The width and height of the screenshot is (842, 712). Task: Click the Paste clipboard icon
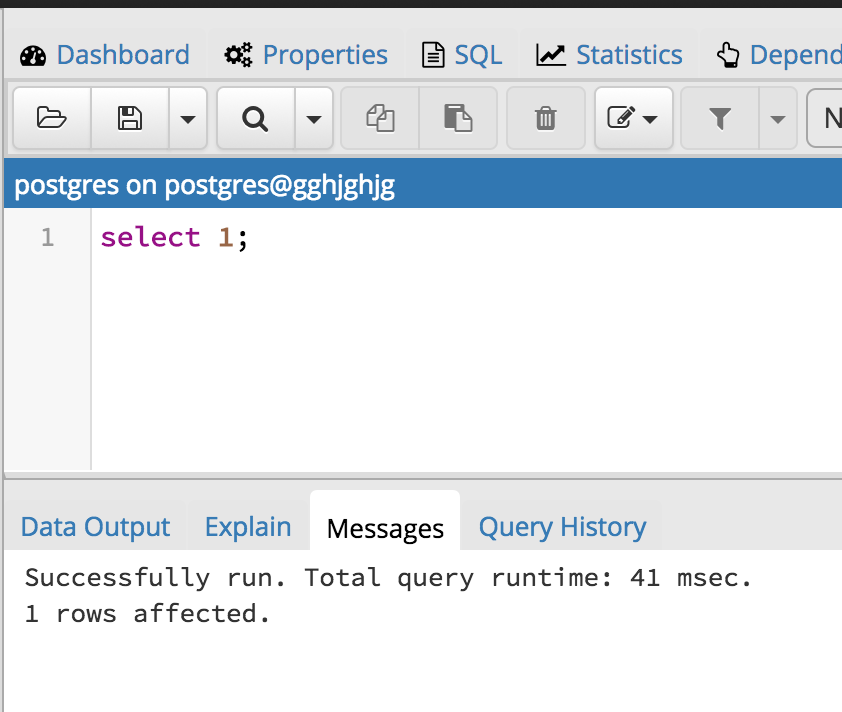pyautogui.click(x=458, y=119)
